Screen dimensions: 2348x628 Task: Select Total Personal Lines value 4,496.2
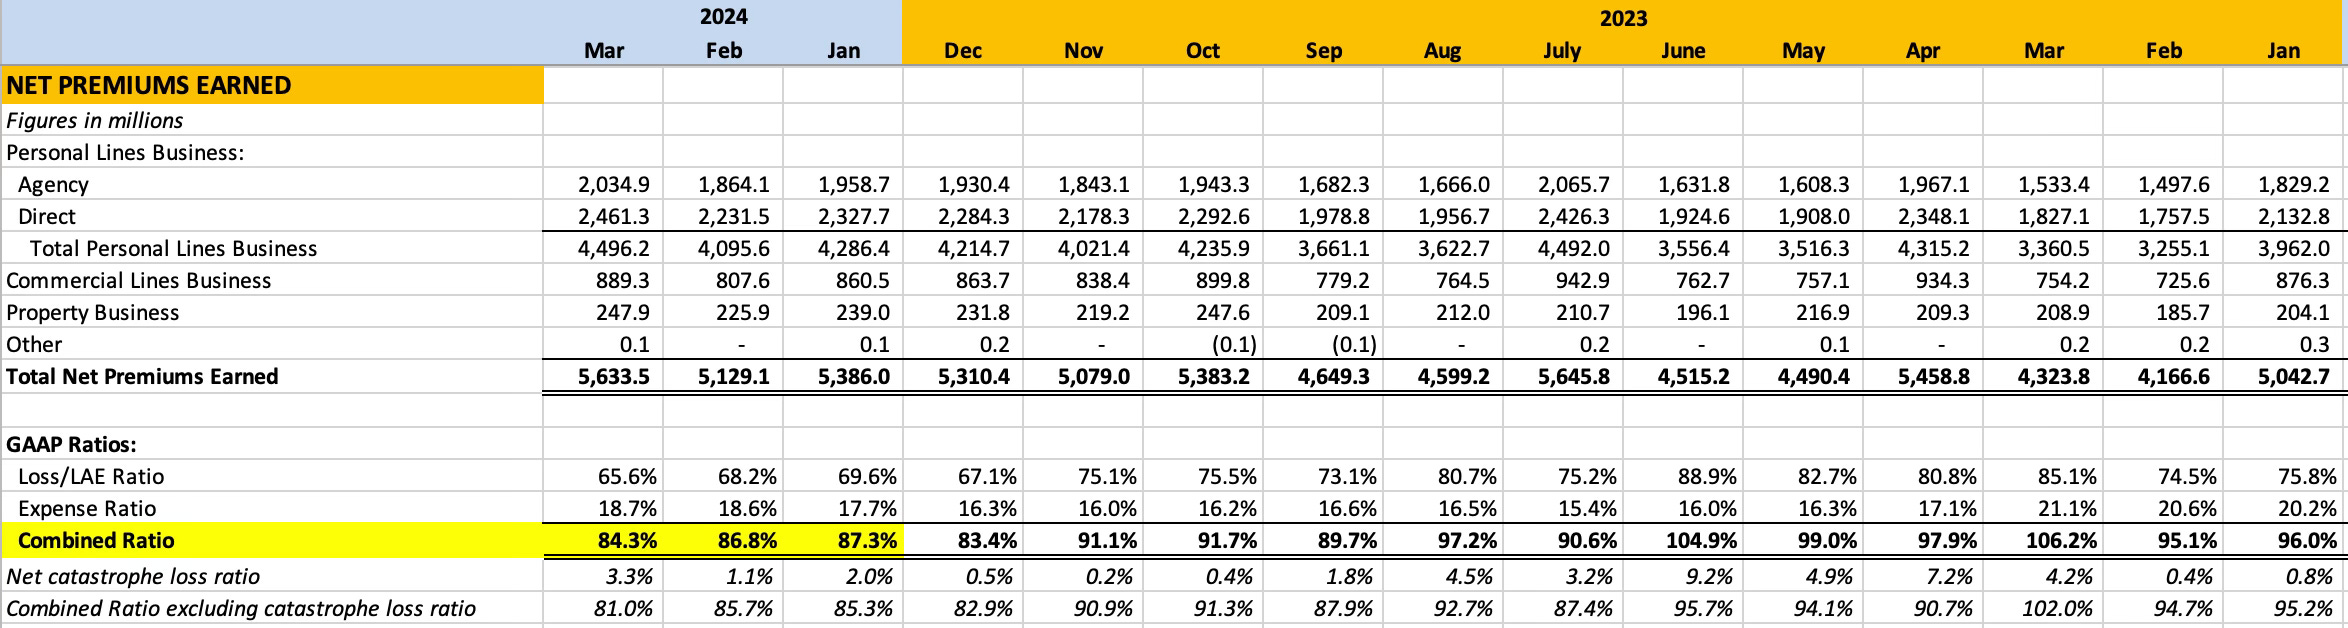[x=614, y=248]
